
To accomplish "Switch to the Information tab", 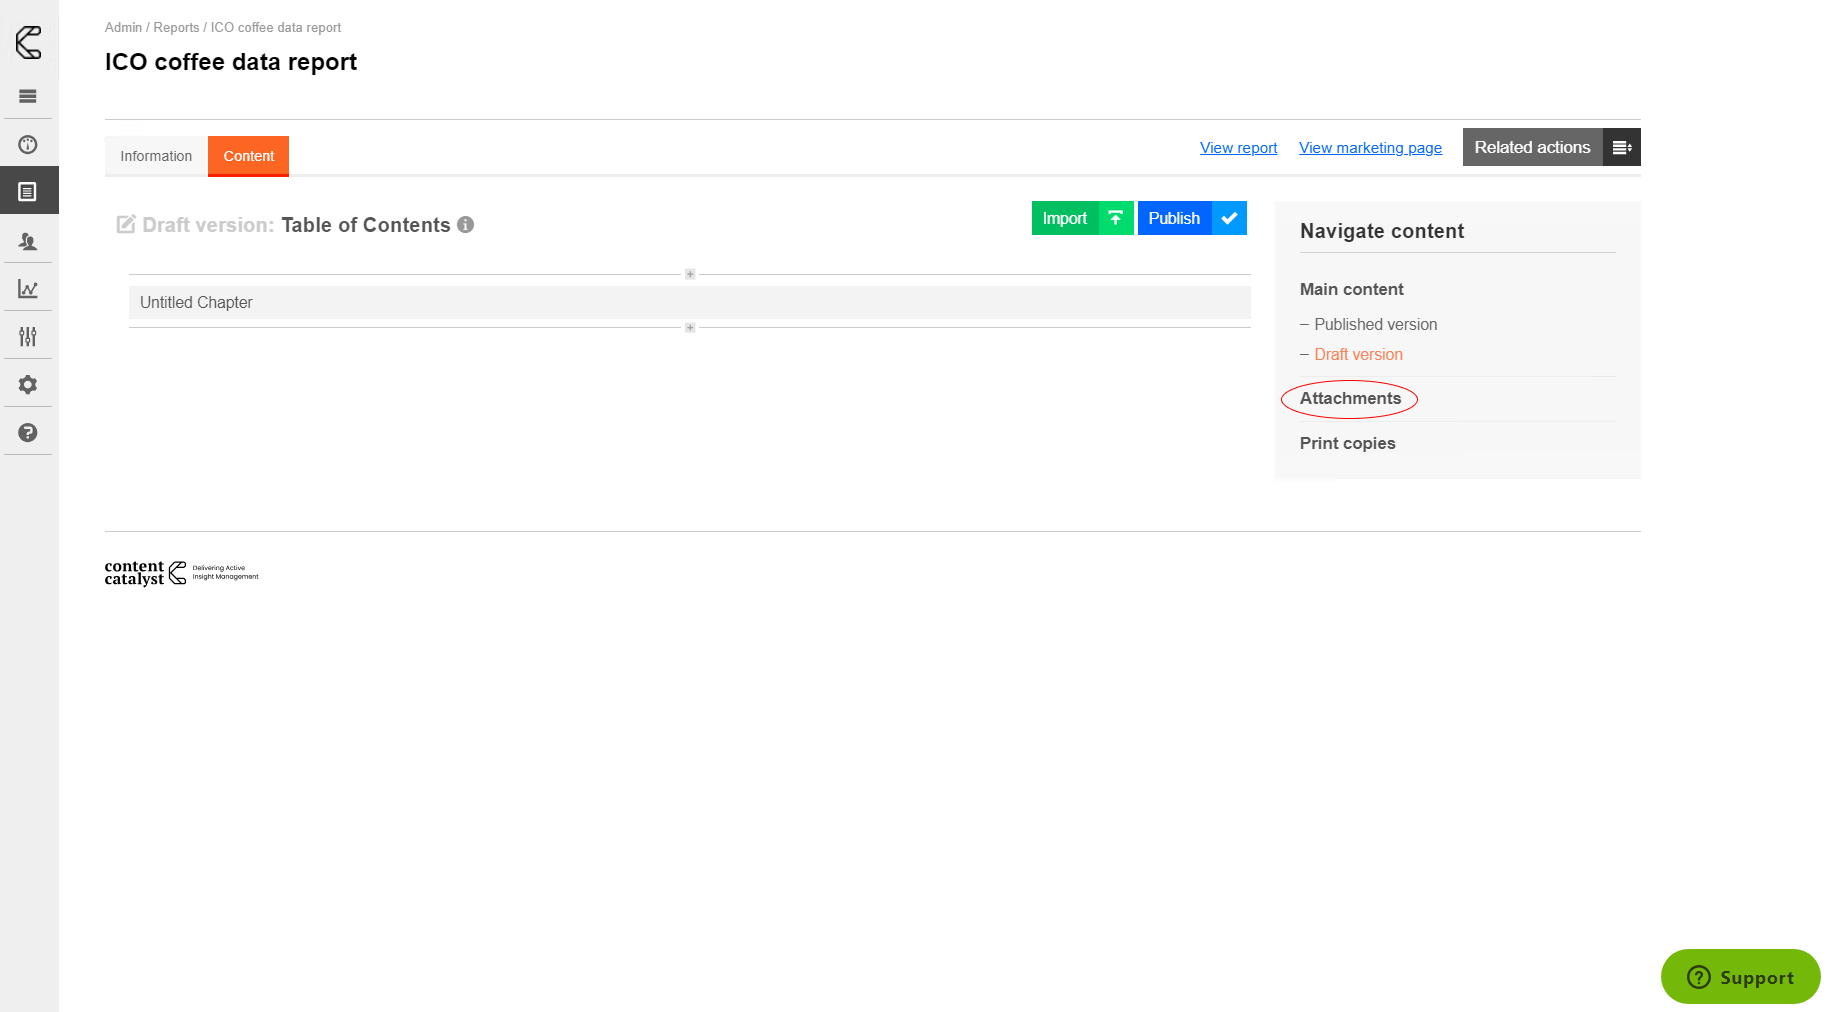I will point(156,156).
